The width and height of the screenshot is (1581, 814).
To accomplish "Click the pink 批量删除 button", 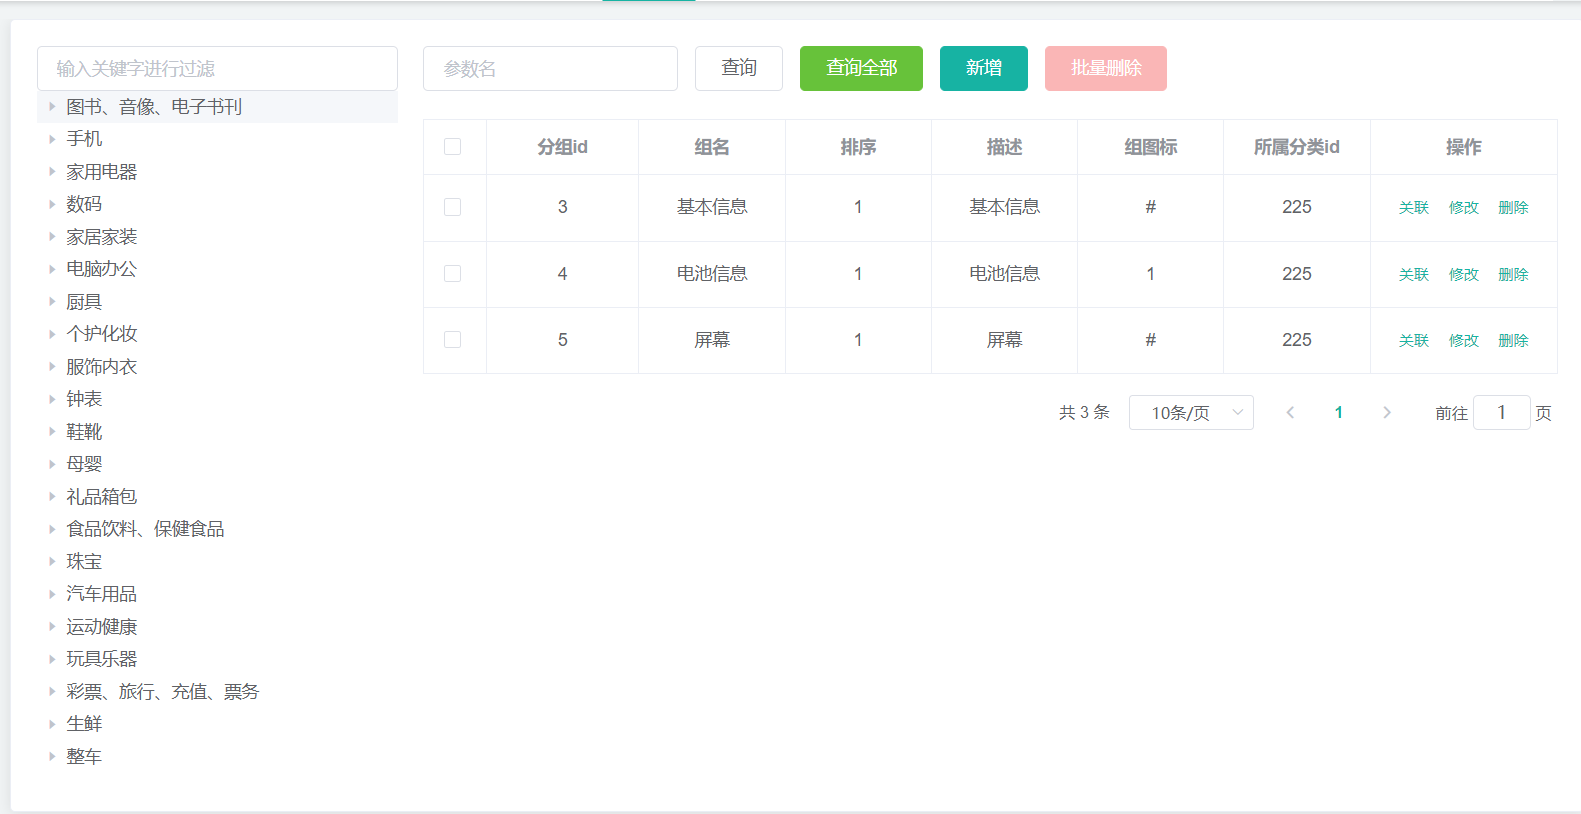I will point(1106,68).
